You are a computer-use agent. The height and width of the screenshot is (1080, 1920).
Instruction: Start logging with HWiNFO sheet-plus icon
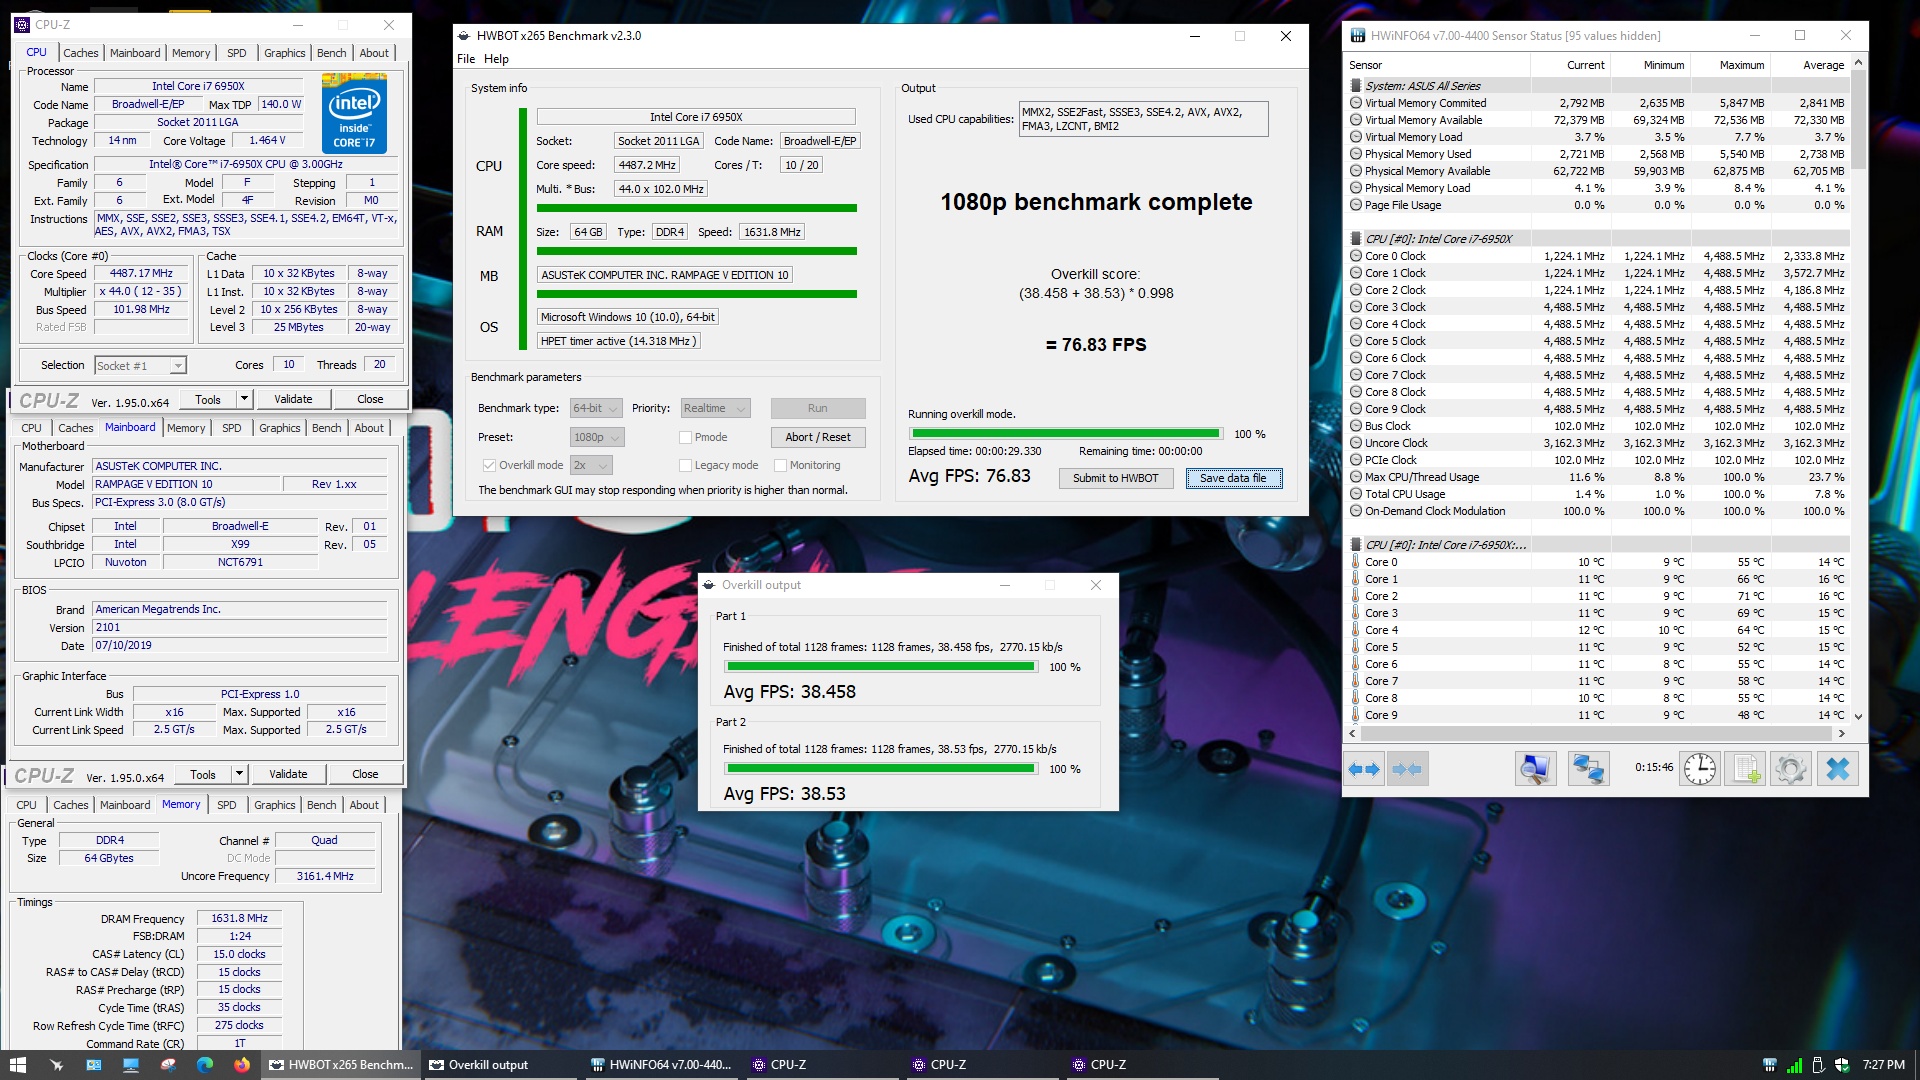tap(1745, 769)
